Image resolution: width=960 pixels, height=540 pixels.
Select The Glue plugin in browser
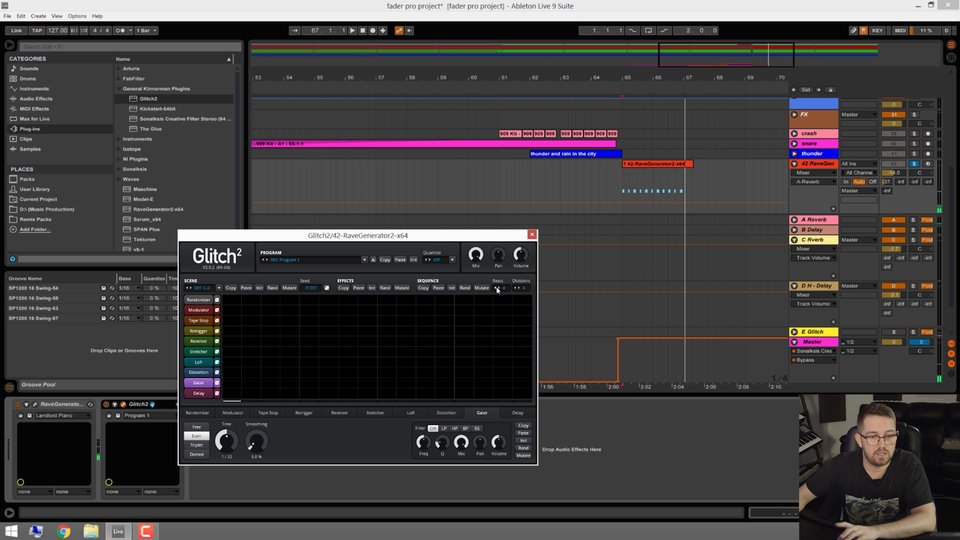pyautogui.click(x=151, y=129)
